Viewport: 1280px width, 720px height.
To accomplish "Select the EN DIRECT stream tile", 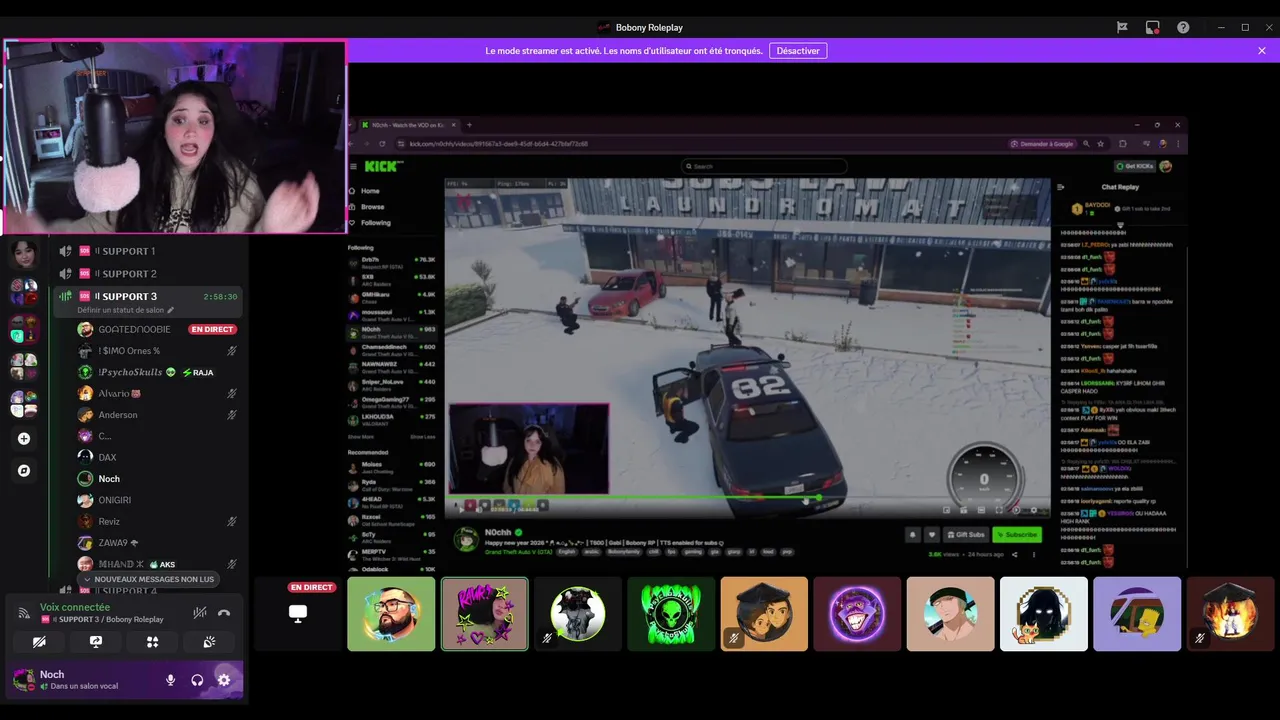I will click(x=298, y=614).
